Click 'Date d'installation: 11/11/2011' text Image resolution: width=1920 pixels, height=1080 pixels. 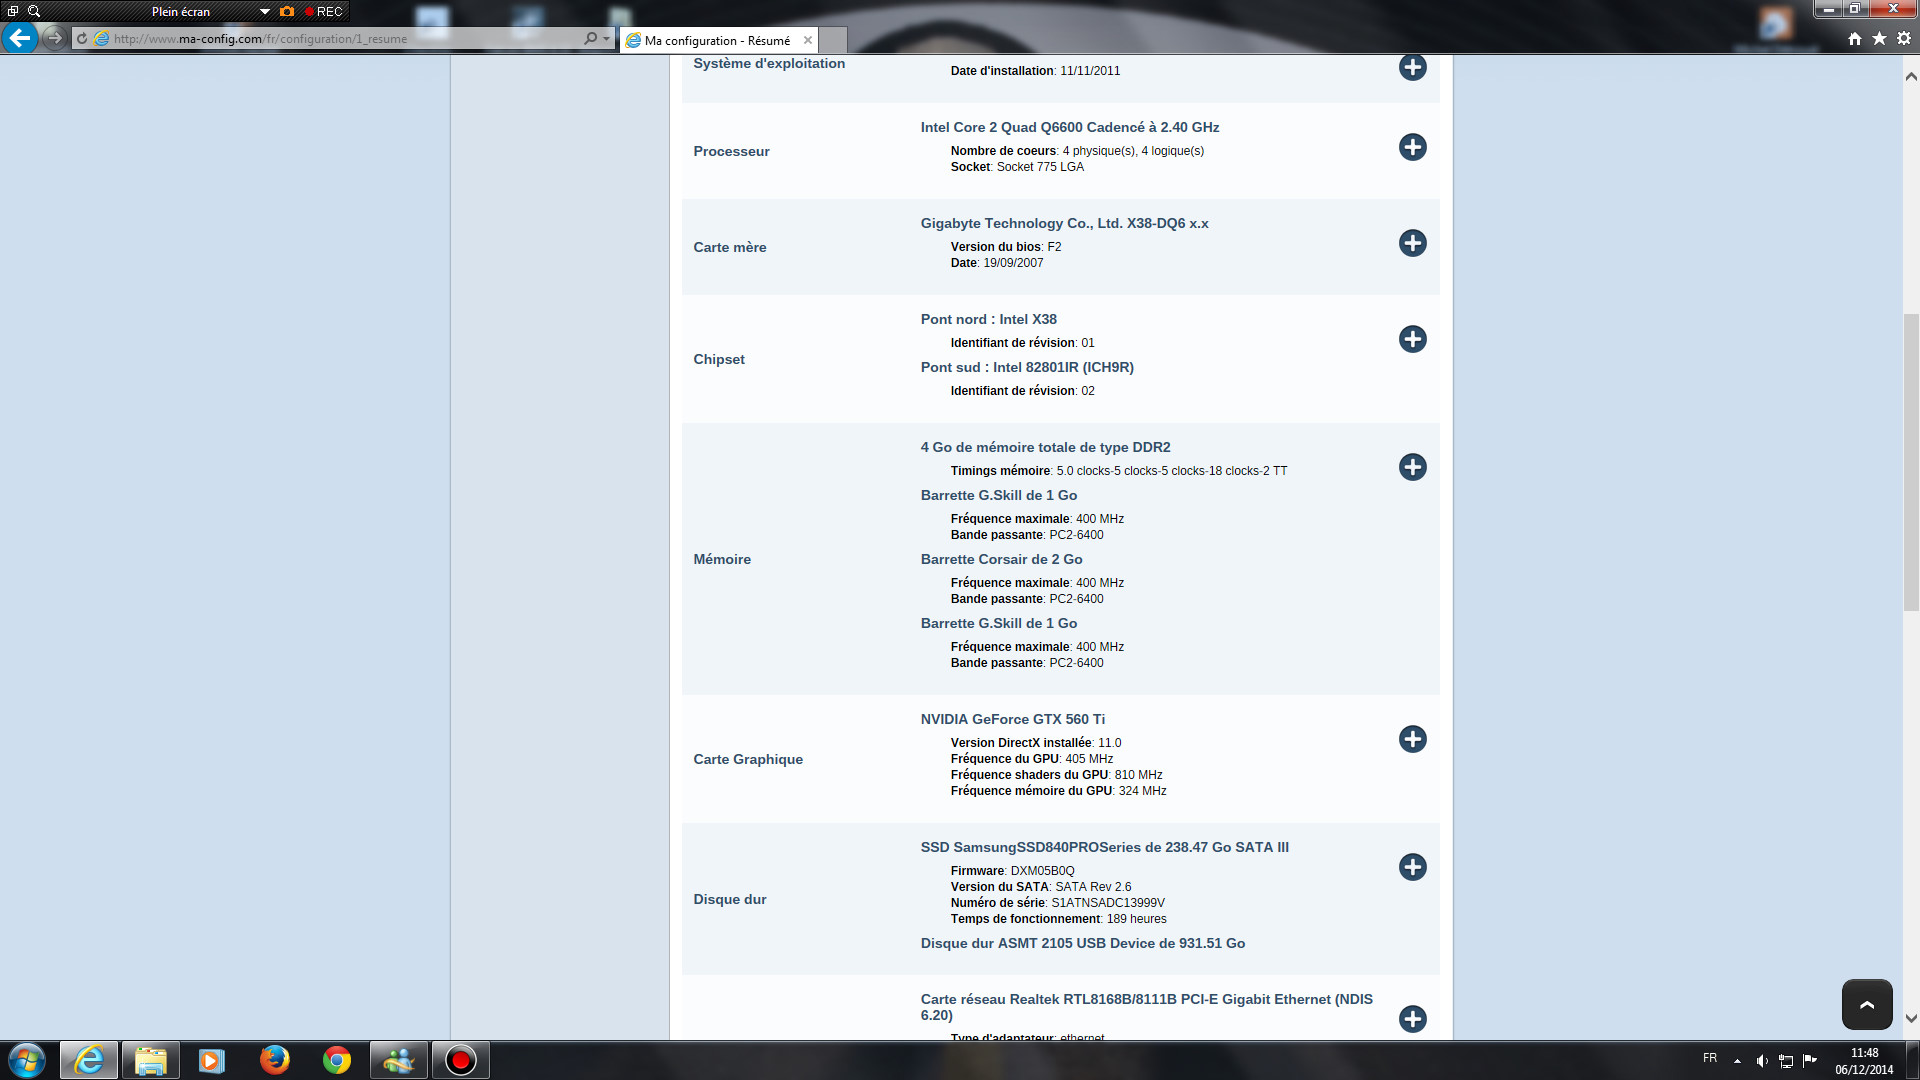pyautogui.click(x=1035, y=71)
